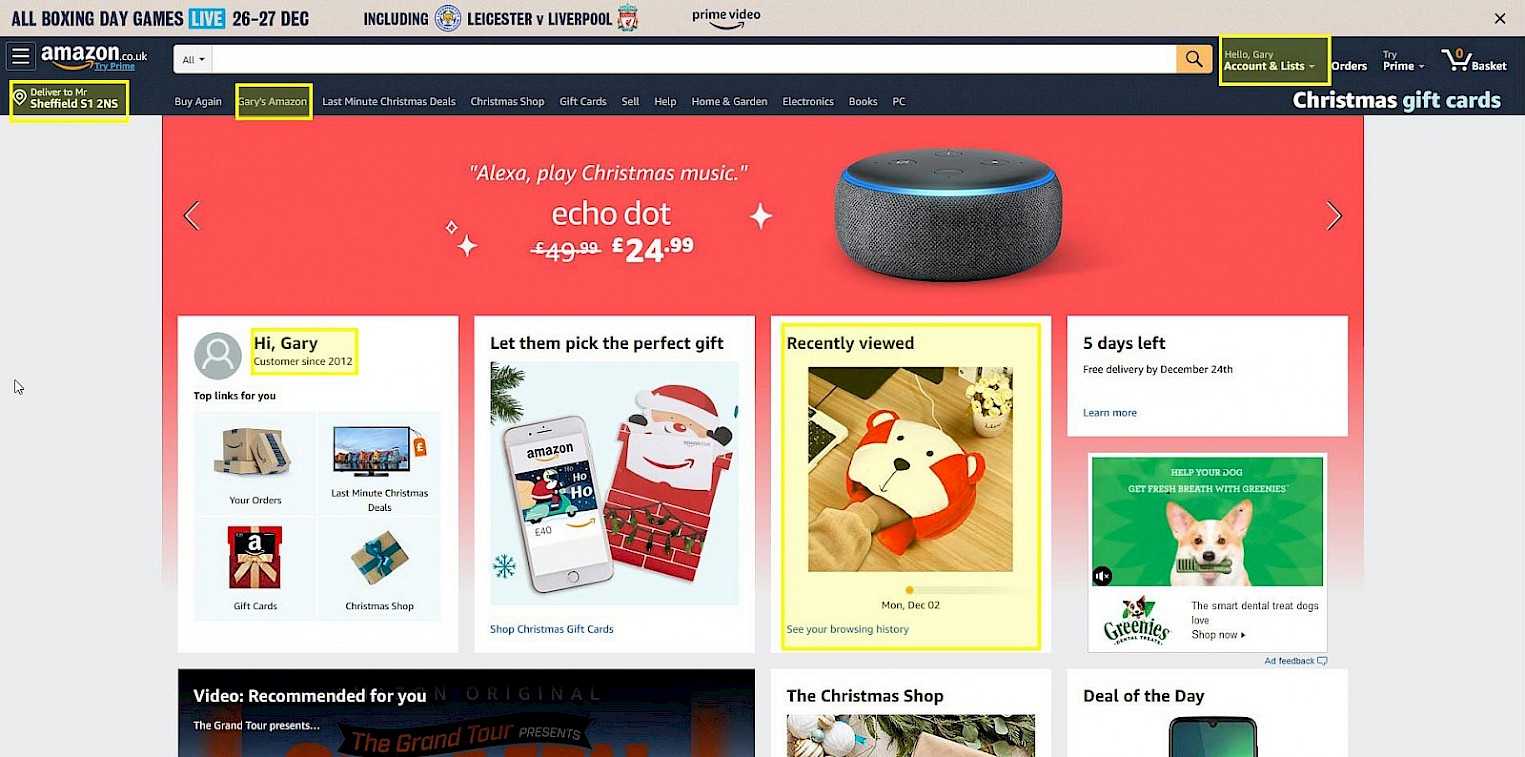
Task: Open the hamburger menu icon
Action: tap(21, 57)
